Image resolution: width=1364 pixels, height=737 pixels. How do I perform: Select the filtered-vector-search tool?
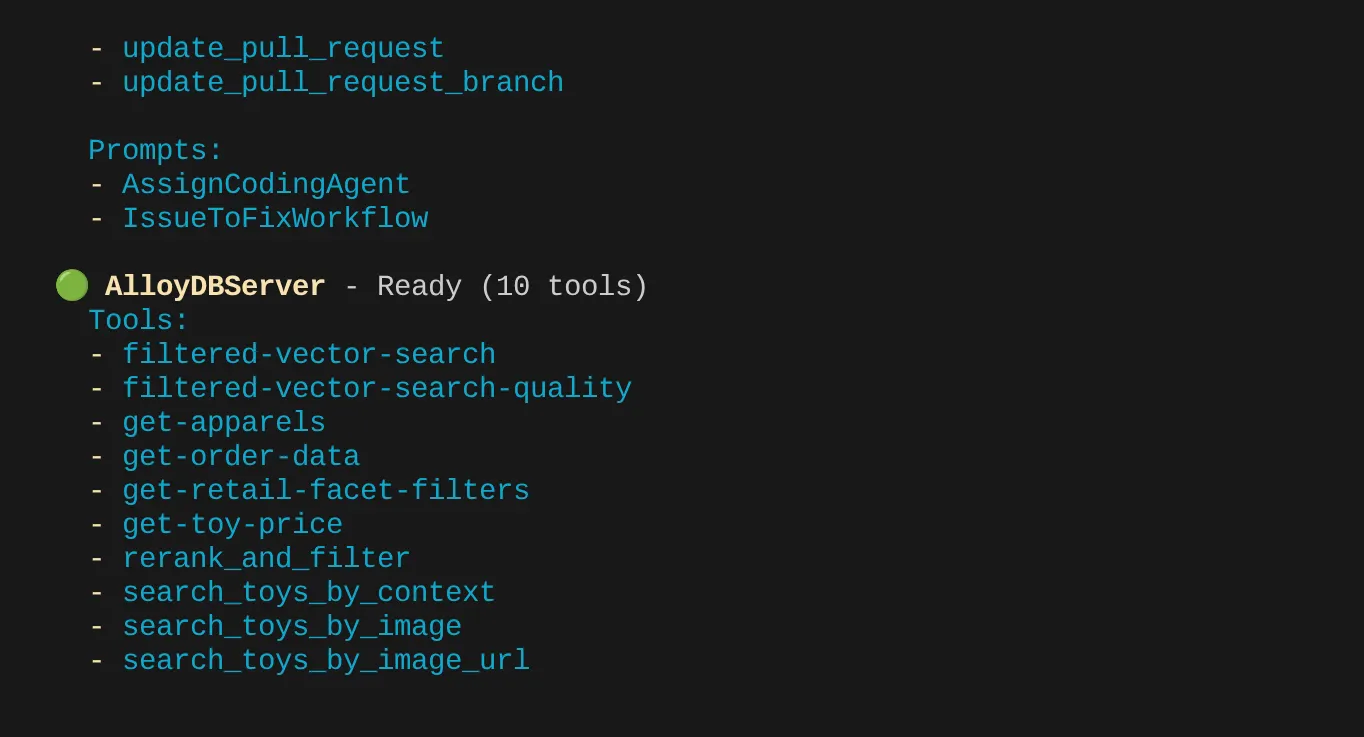coord(309,355)
